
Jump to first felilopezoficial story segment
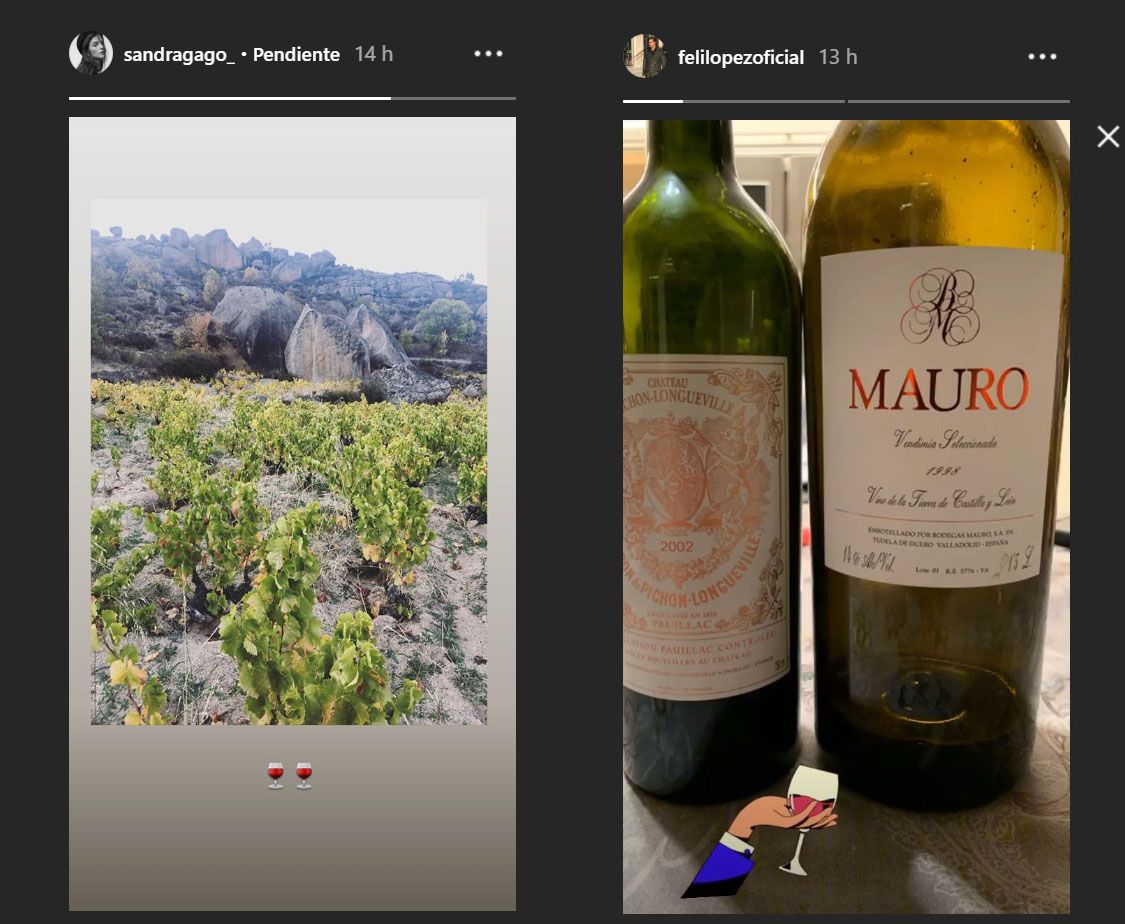[x=733, y=101]
